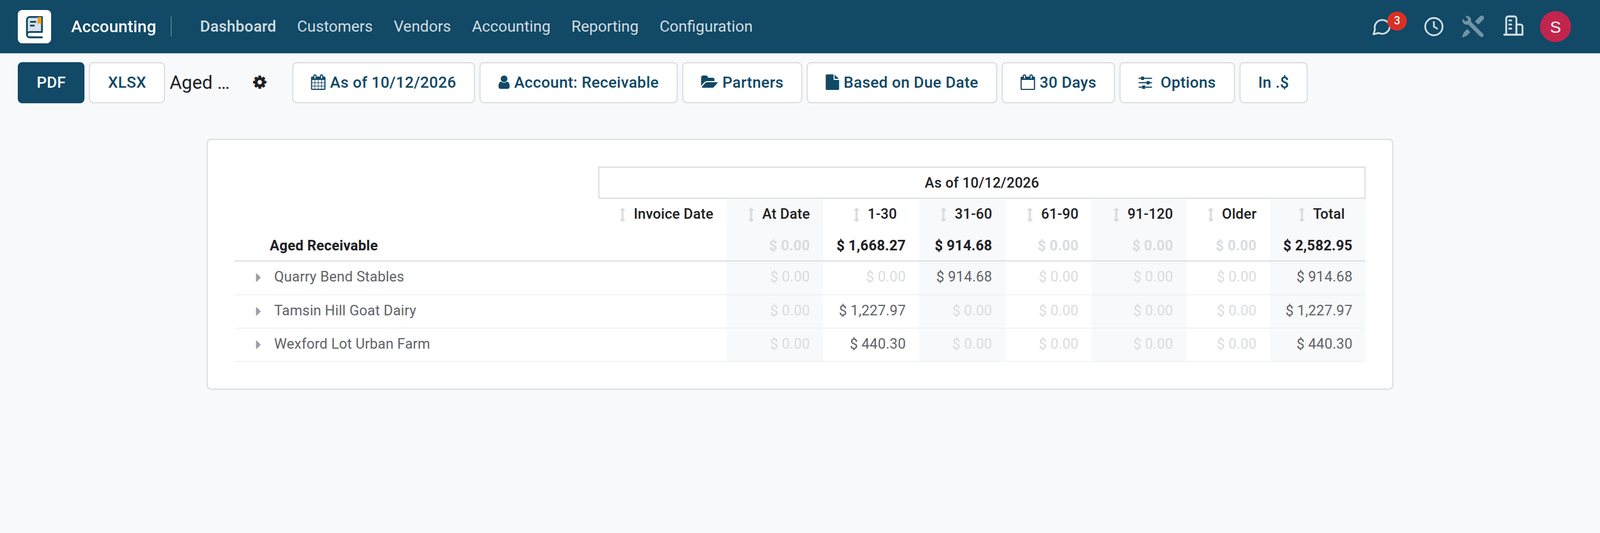Open the In .$ rounding dropdown
Screen dimensions: 1600x533
(x=1273, y=82)
